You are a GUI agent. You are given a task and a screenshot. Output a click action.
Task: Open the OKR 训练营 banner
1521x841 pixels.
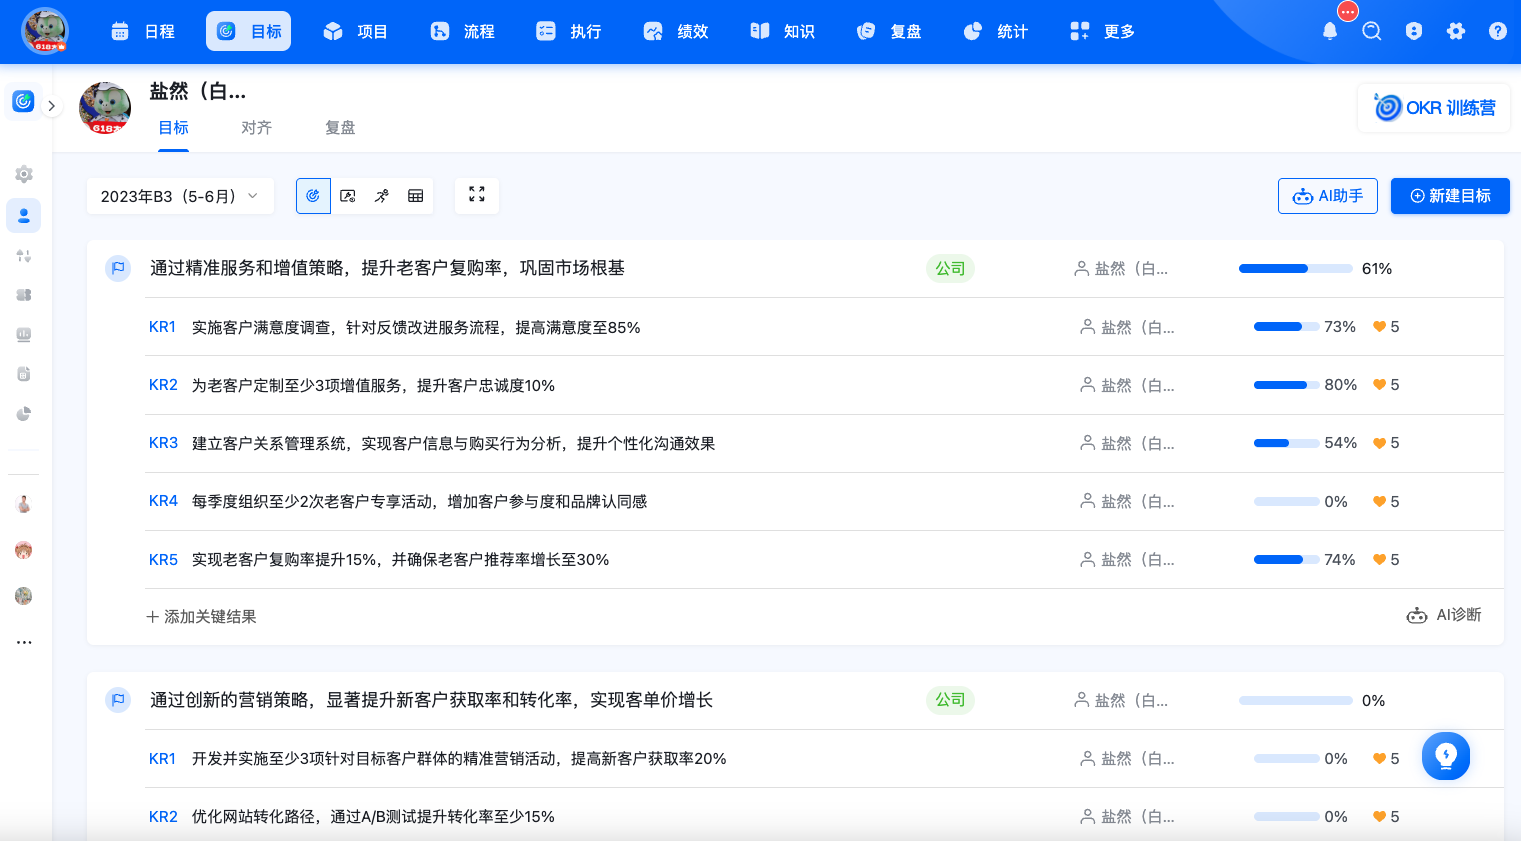(x=1434, y=108)
